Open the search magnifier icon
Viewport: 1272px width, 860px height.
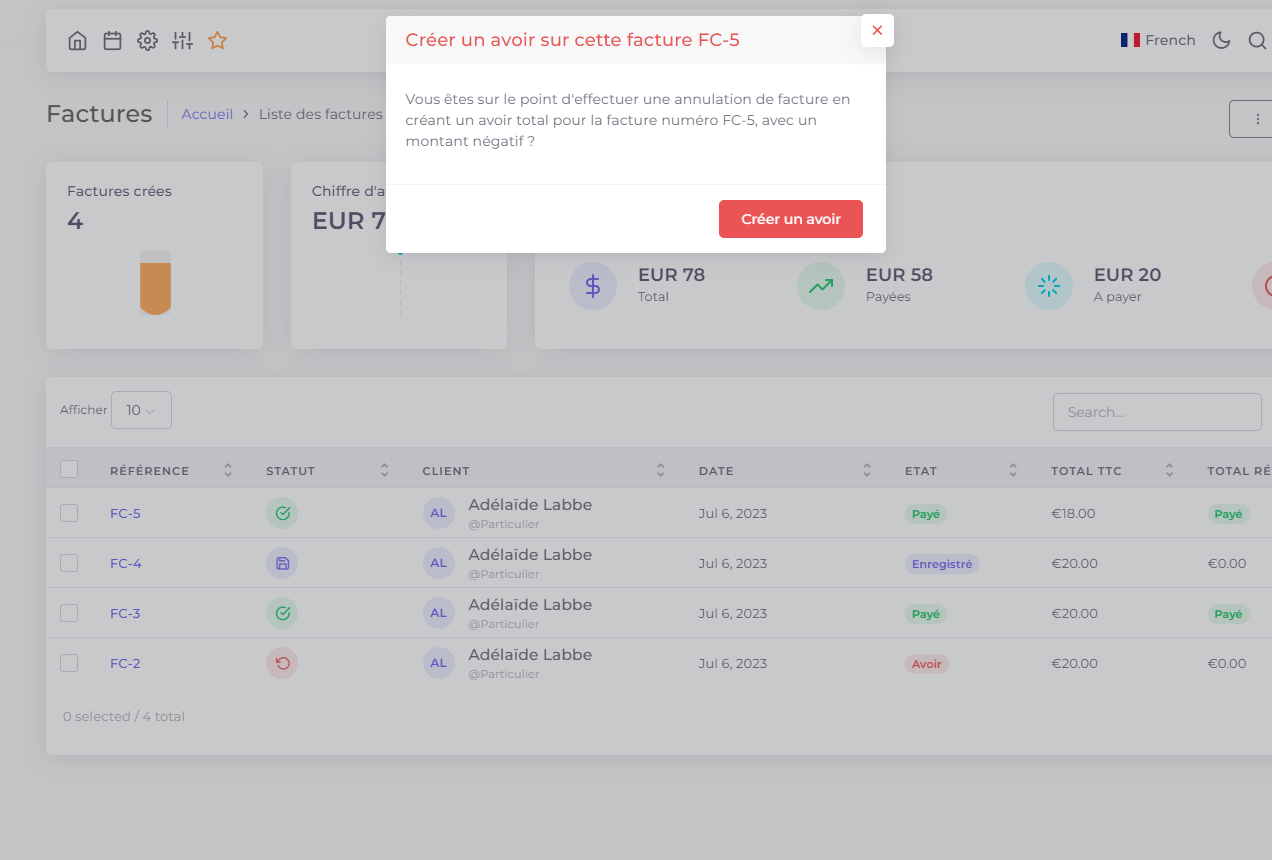pos(1257,40)
